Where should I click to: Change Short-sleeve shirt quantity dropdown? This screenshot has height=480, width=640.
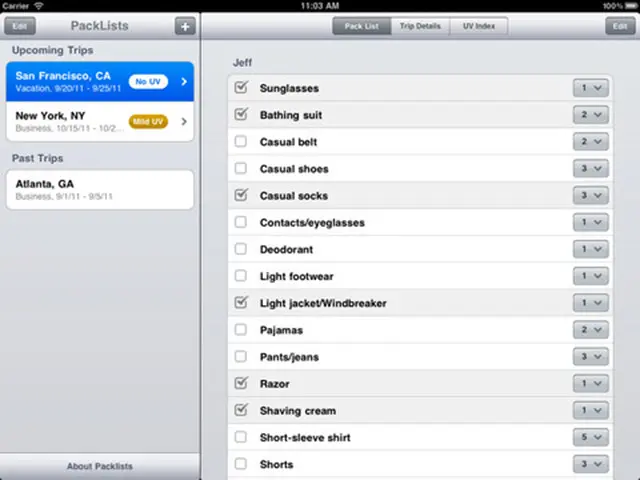pyautogui.click(x=590, y=437)
